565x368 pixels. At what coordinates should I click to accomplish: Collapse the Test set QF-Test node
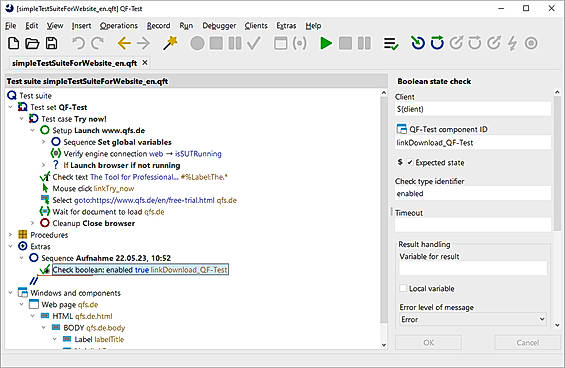click(x=10, y=107)
